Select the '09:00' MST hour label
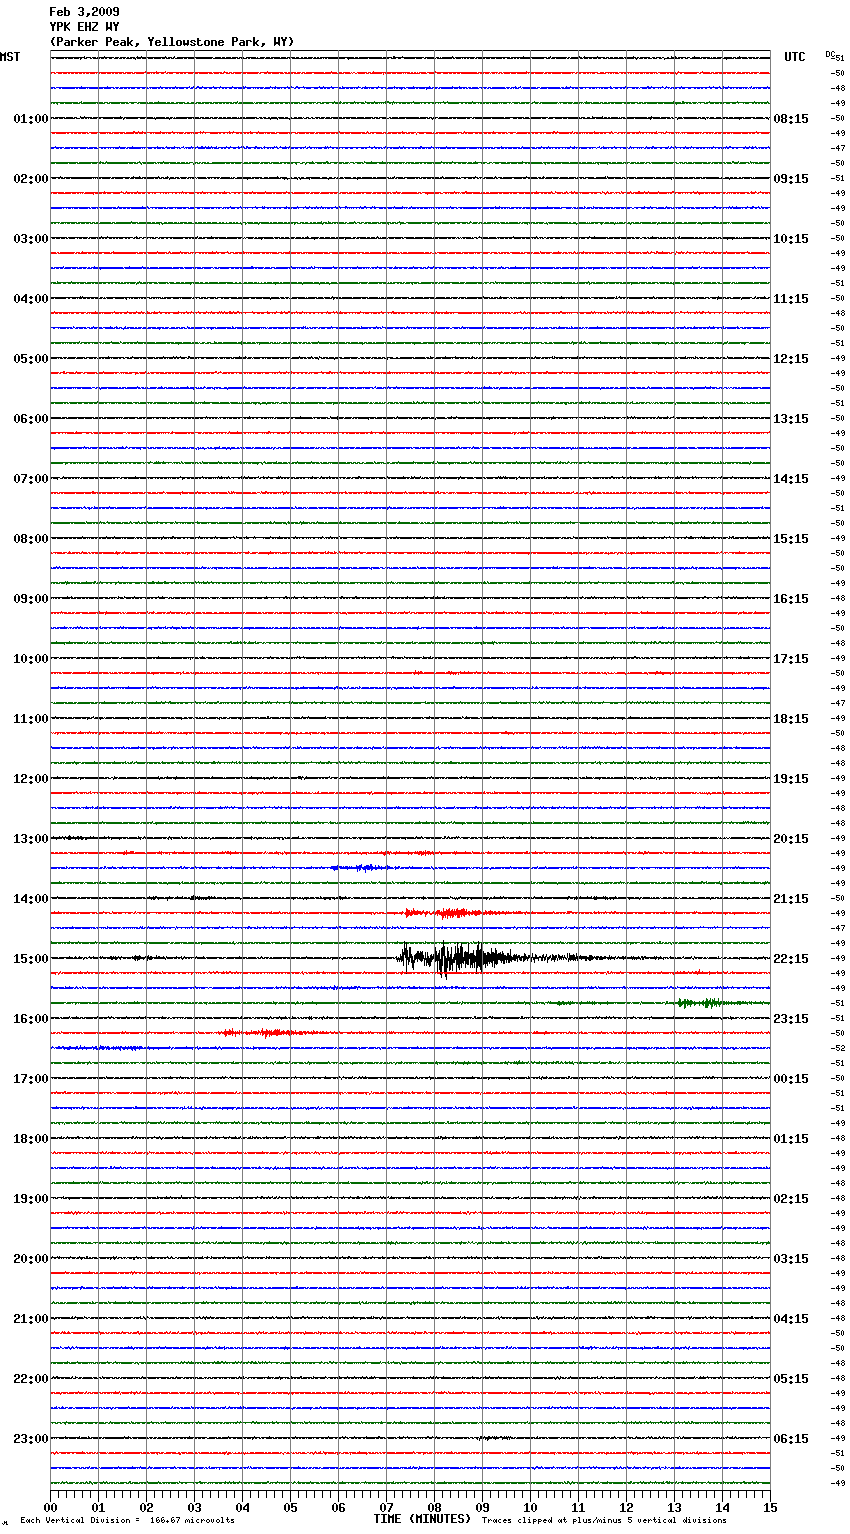This screenshot has width=850, height=1534. (30, 599)
